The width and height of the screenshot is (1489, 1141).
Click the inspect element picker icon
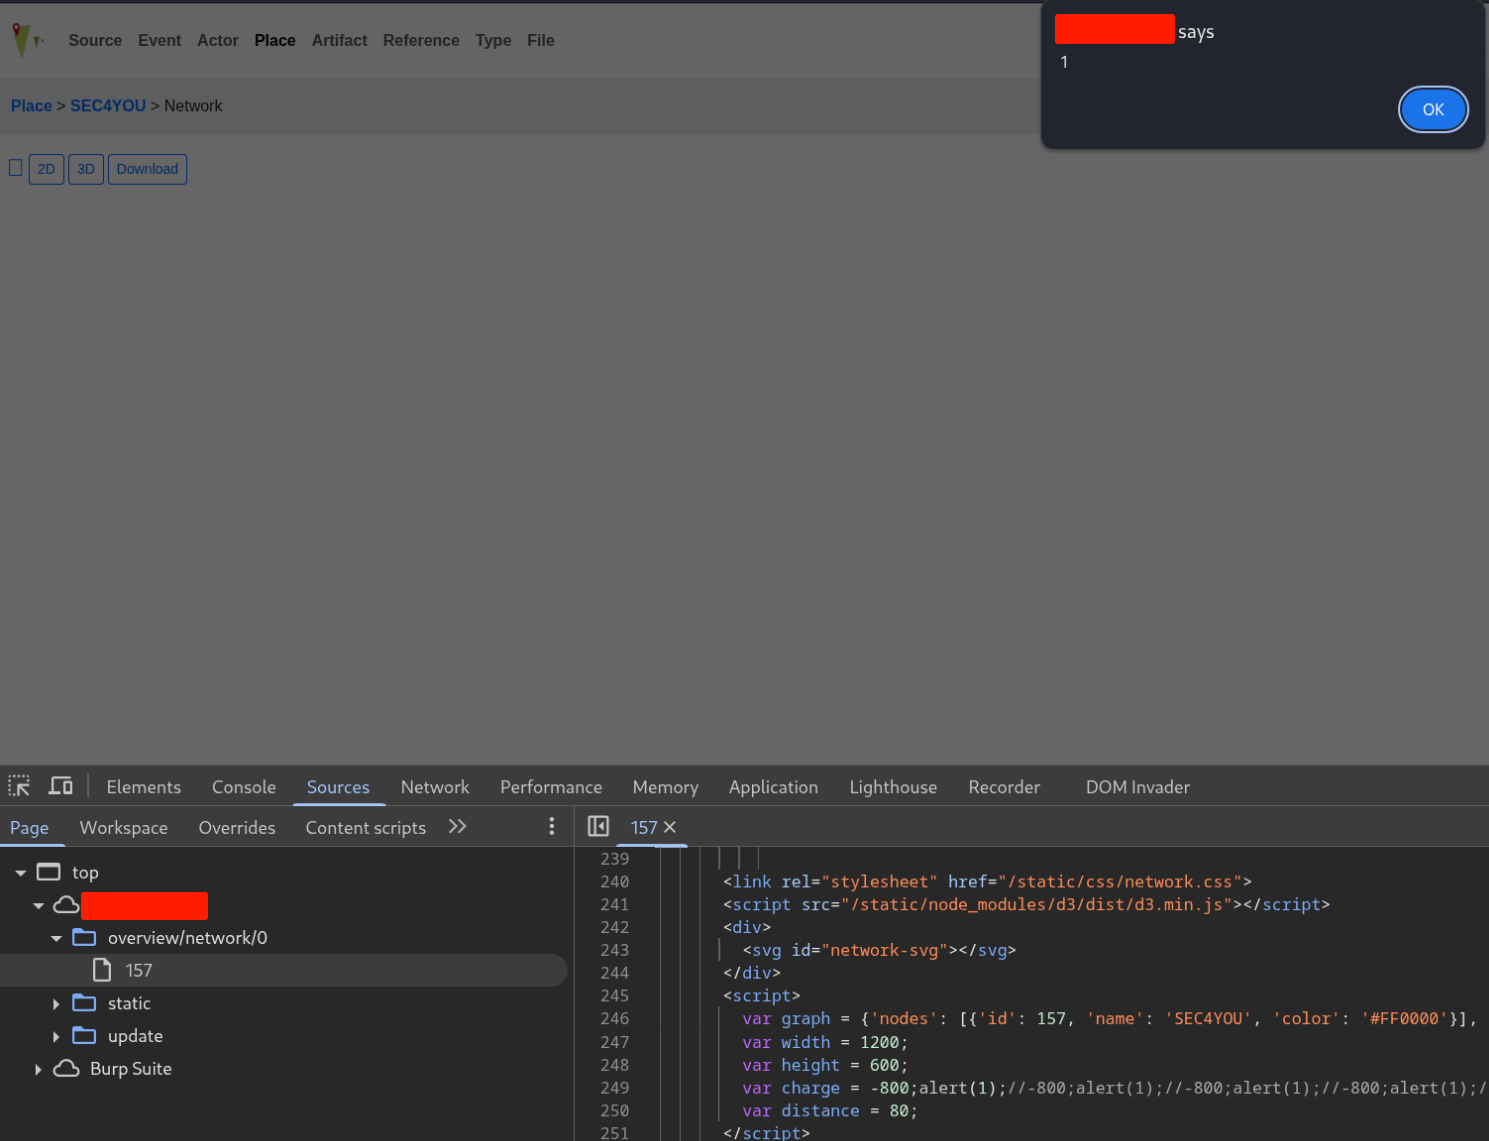[19, 786]
